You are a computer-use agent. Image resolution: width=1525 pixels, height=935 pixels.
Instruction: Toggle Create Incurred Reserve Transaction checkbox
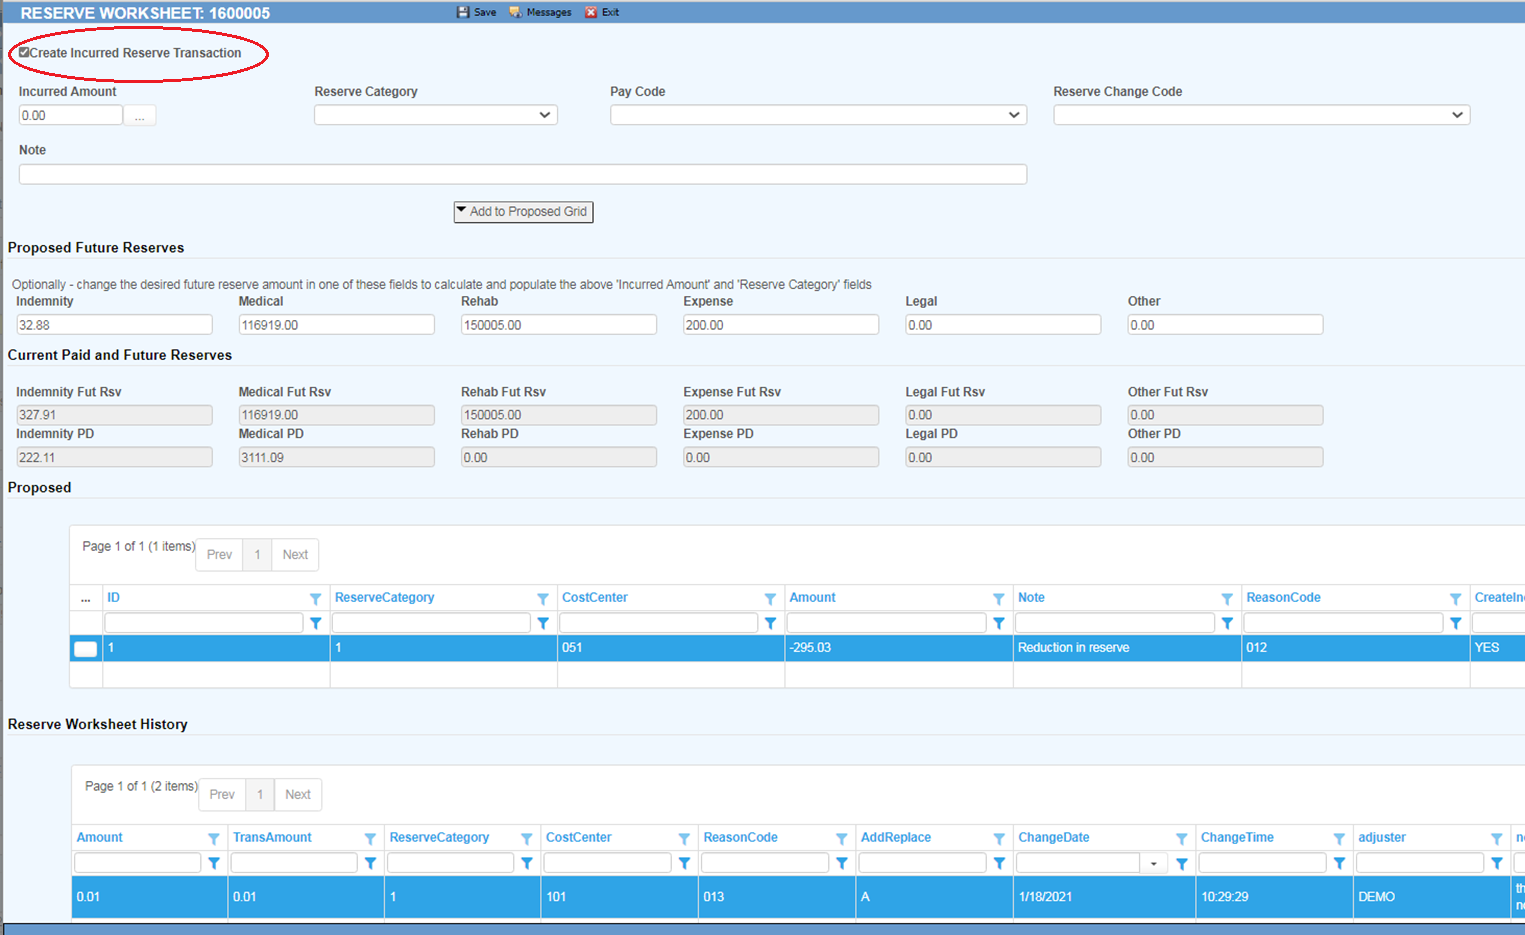point(24,53)
